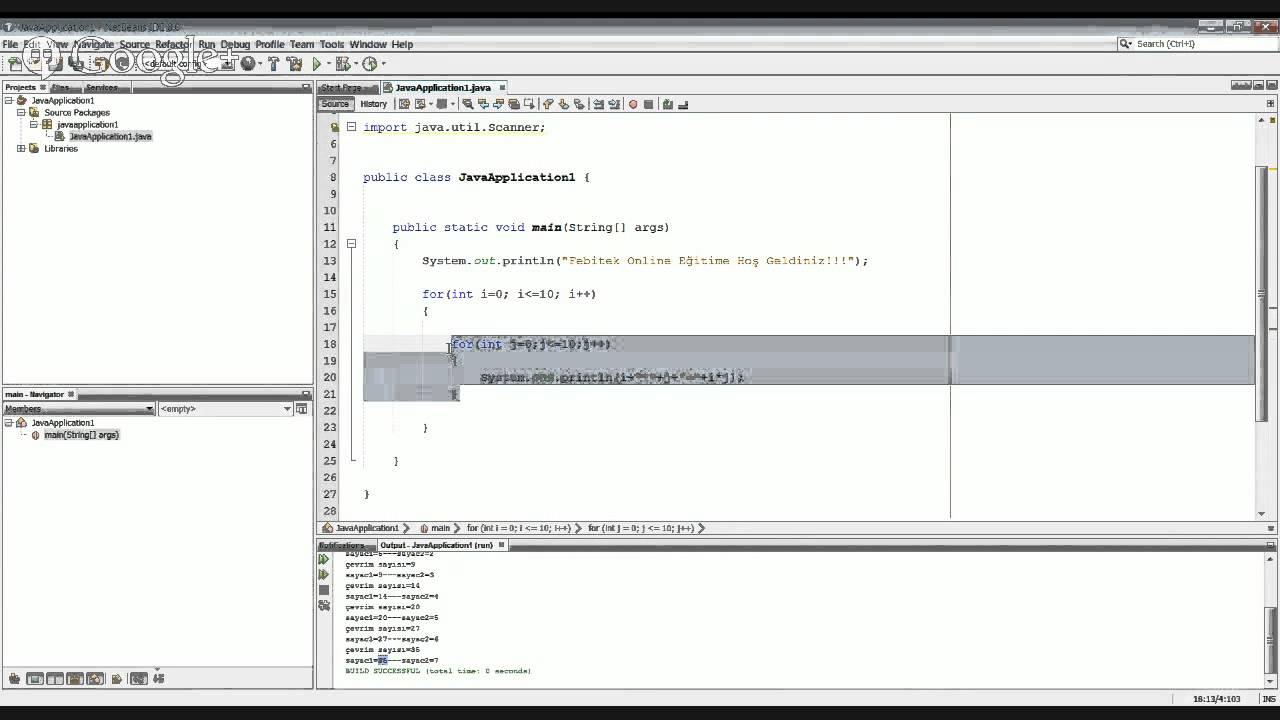Collapse the JavaApplication1 project node

pyautogui.click(x=9, y=101)
